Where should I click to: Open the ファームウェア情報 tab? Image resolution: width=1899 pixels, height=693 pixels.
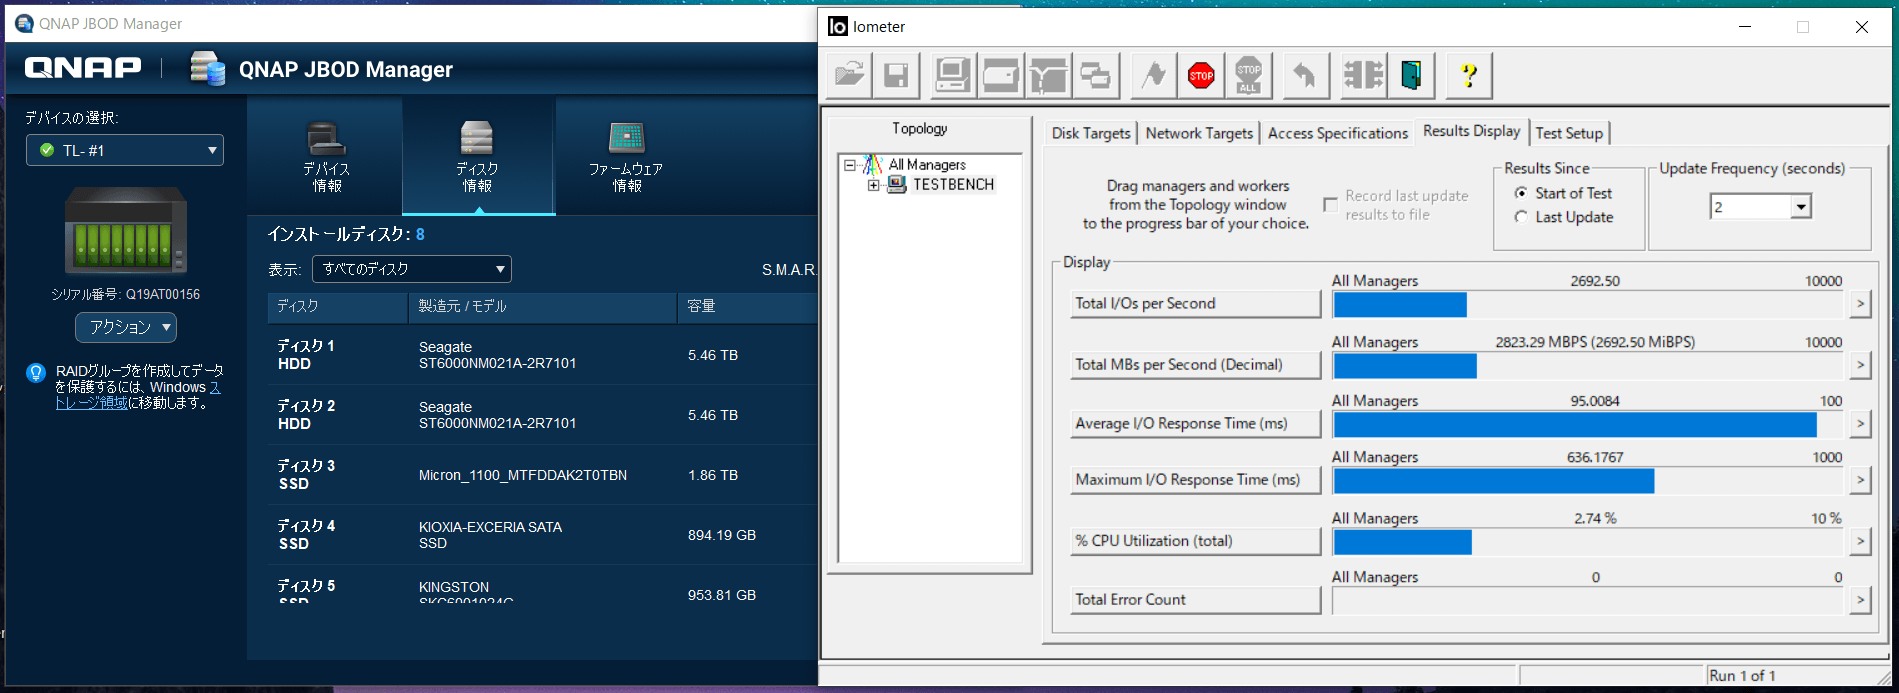[626, 157]
